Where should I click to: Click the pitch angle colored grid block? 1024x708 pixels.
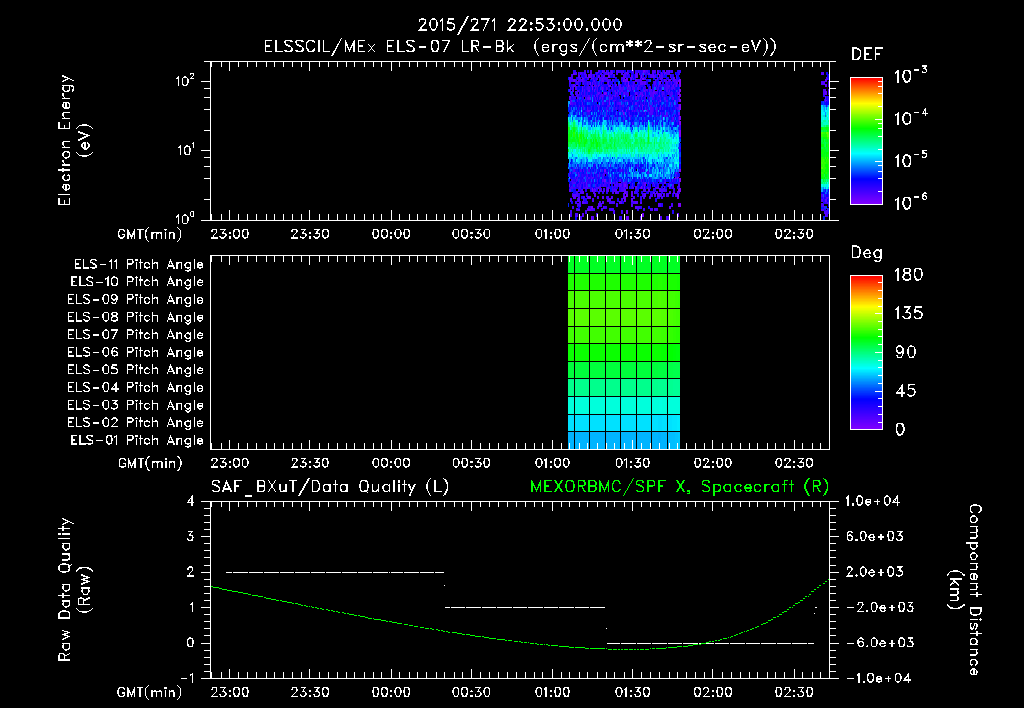(624, 352)
